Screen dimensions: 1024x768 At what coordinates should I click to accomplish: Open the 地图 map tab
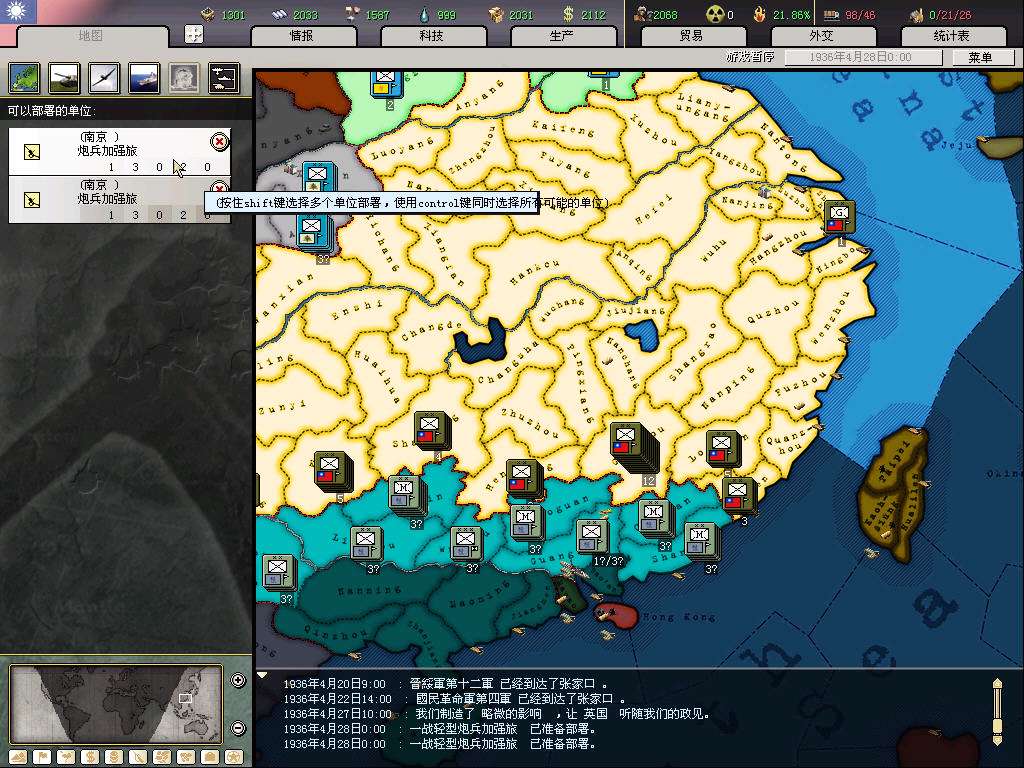pyautogui.click(x=91, y=36)
